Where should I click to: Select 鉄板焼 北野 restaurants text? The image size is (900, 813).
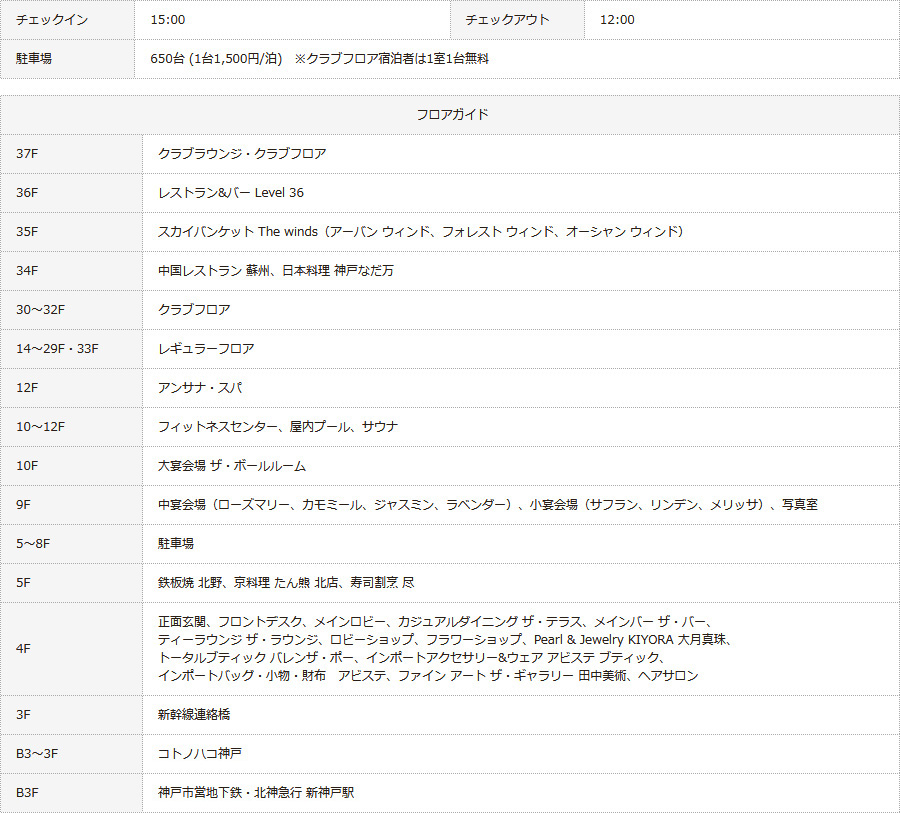pyautogui.click(x=286, y=583)
